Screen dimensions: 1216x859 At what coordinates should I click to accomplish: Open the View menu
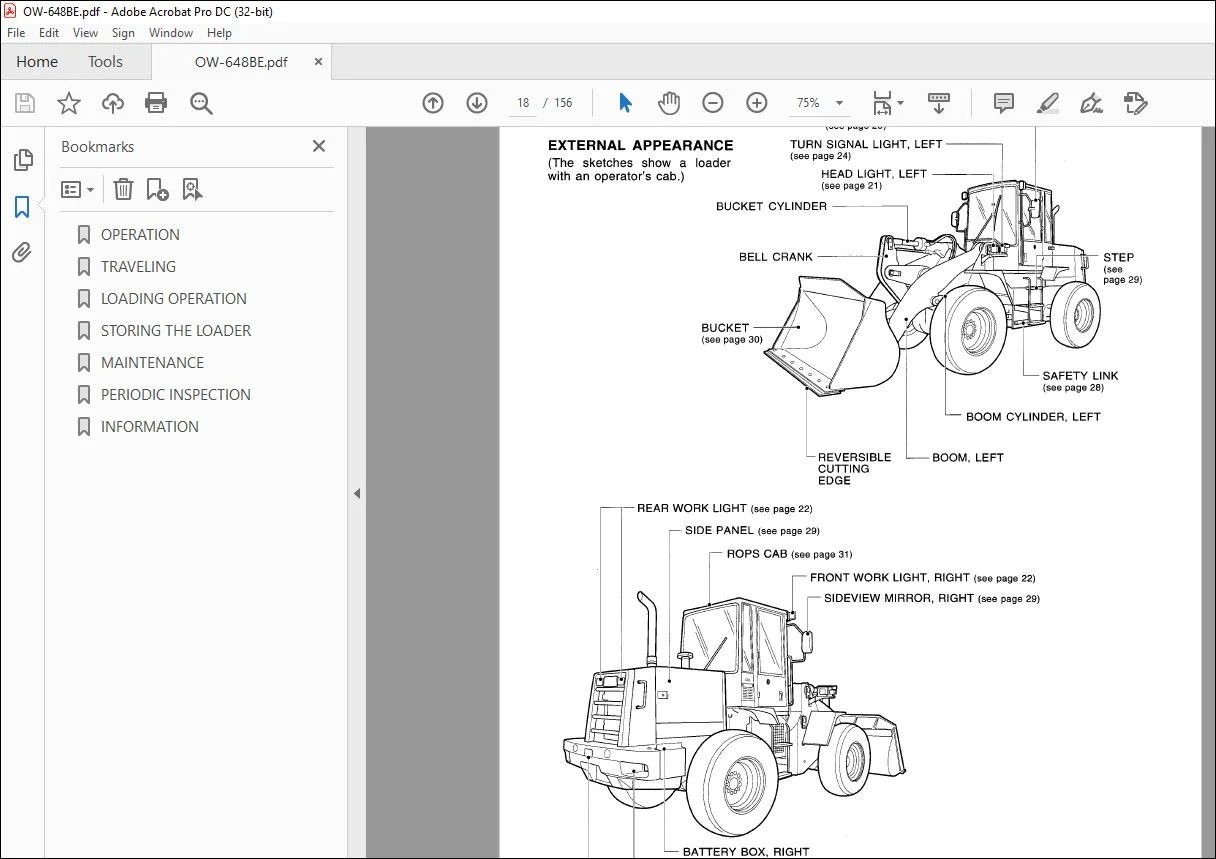[x=86, y=33]
